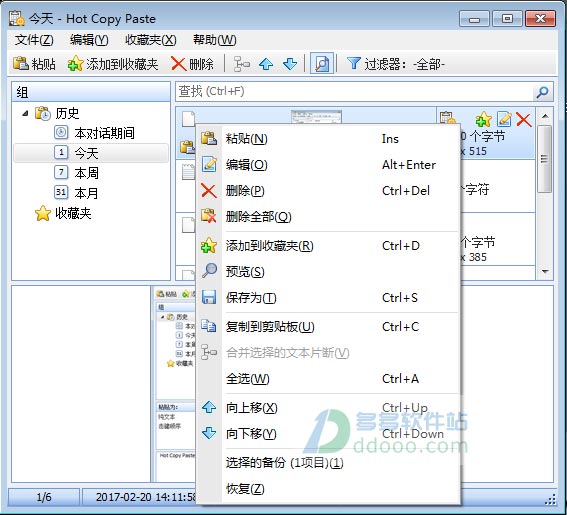
Task: Click the move down arrow in toolbar
Action: (x=290, y=64)
